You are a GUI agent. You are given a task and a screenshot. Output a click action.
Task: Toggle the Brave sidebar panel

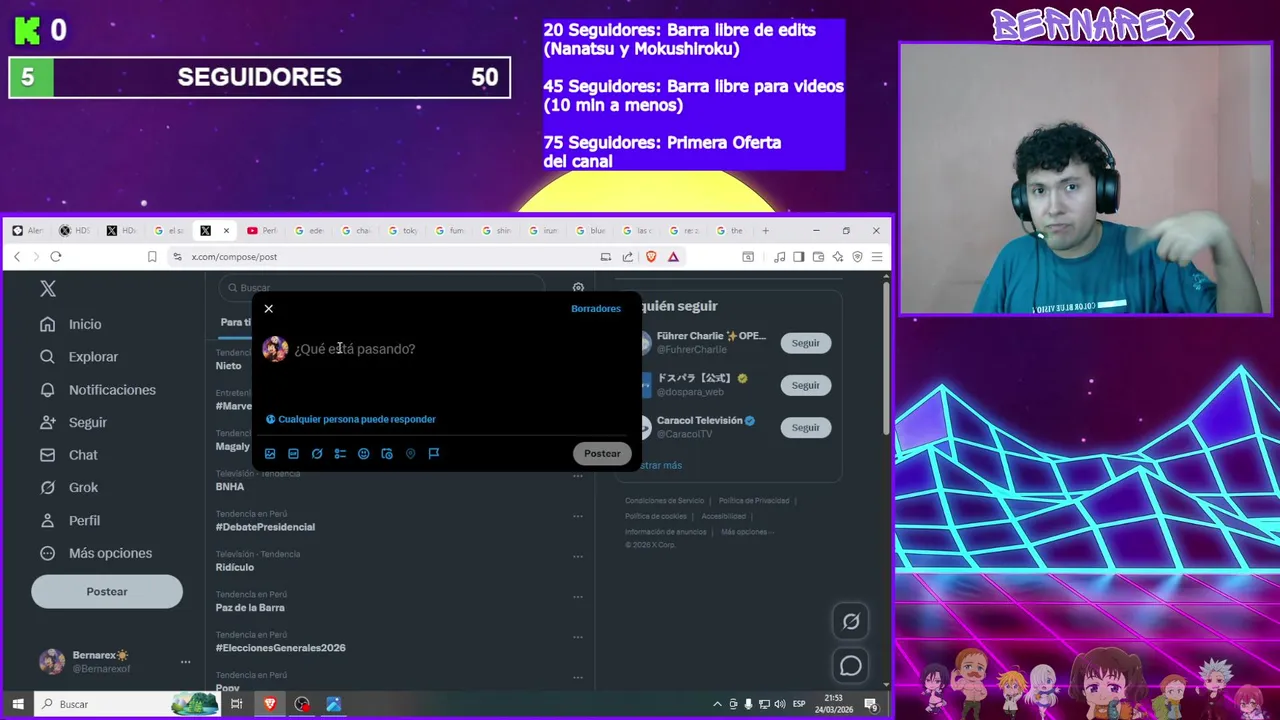pos(798,257)
